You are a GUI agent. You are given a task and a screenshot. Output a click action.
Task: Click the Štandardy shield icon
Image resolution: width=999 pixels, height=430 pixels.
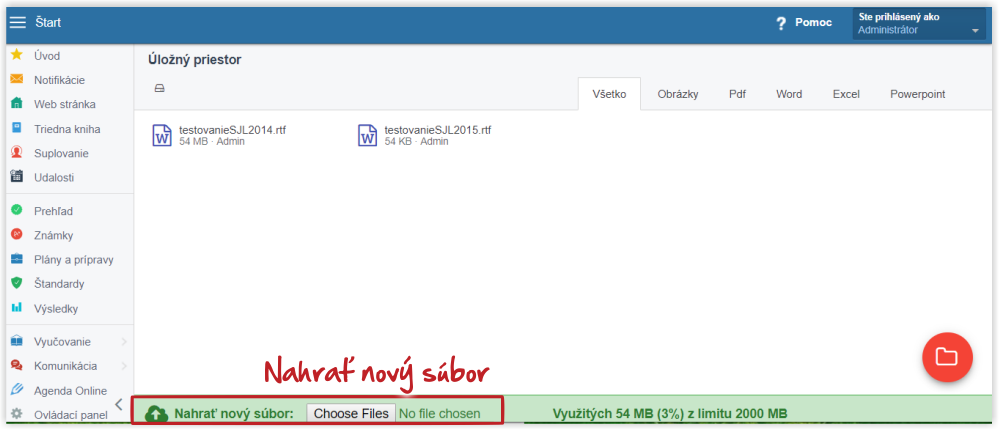coord(17,283)
